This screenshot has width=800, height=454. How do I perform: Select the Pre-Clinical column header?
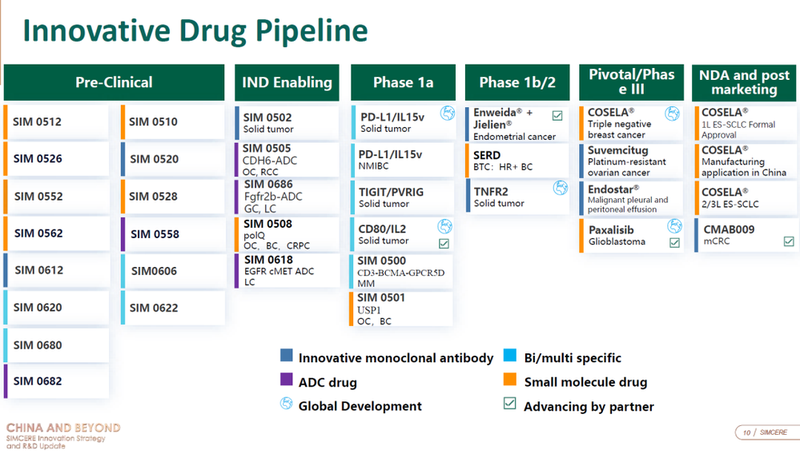click(113, 82)
